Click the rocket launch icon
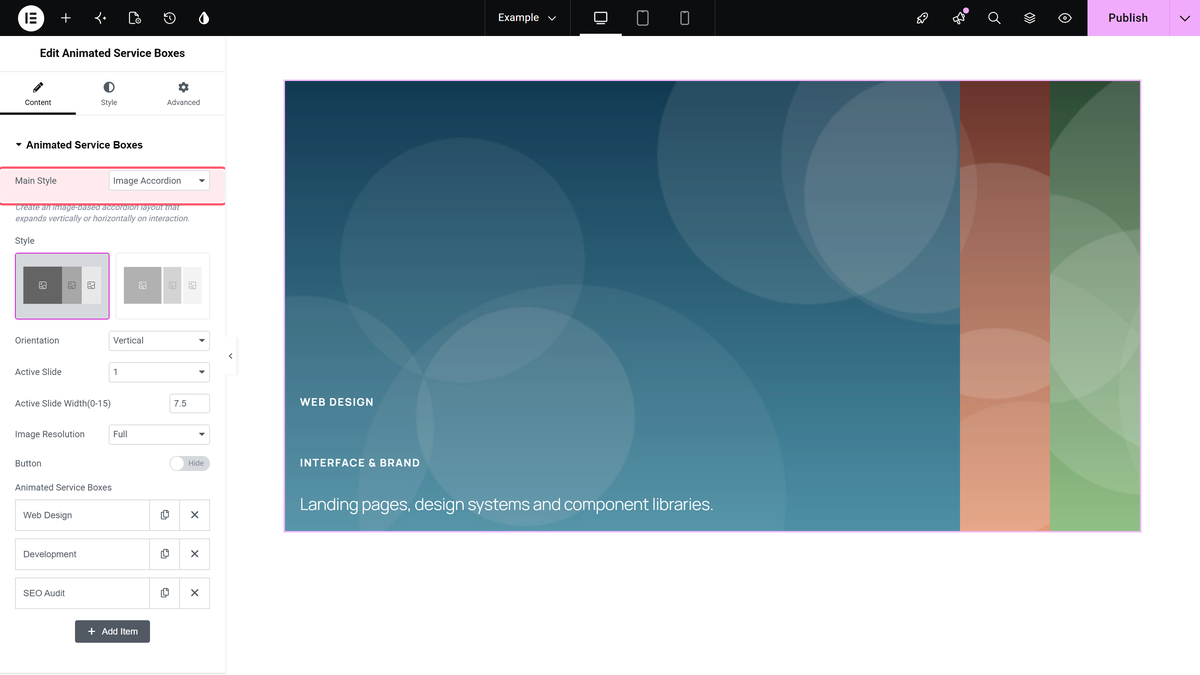This screenshot has width=1200, height=675. coord(923,18)
